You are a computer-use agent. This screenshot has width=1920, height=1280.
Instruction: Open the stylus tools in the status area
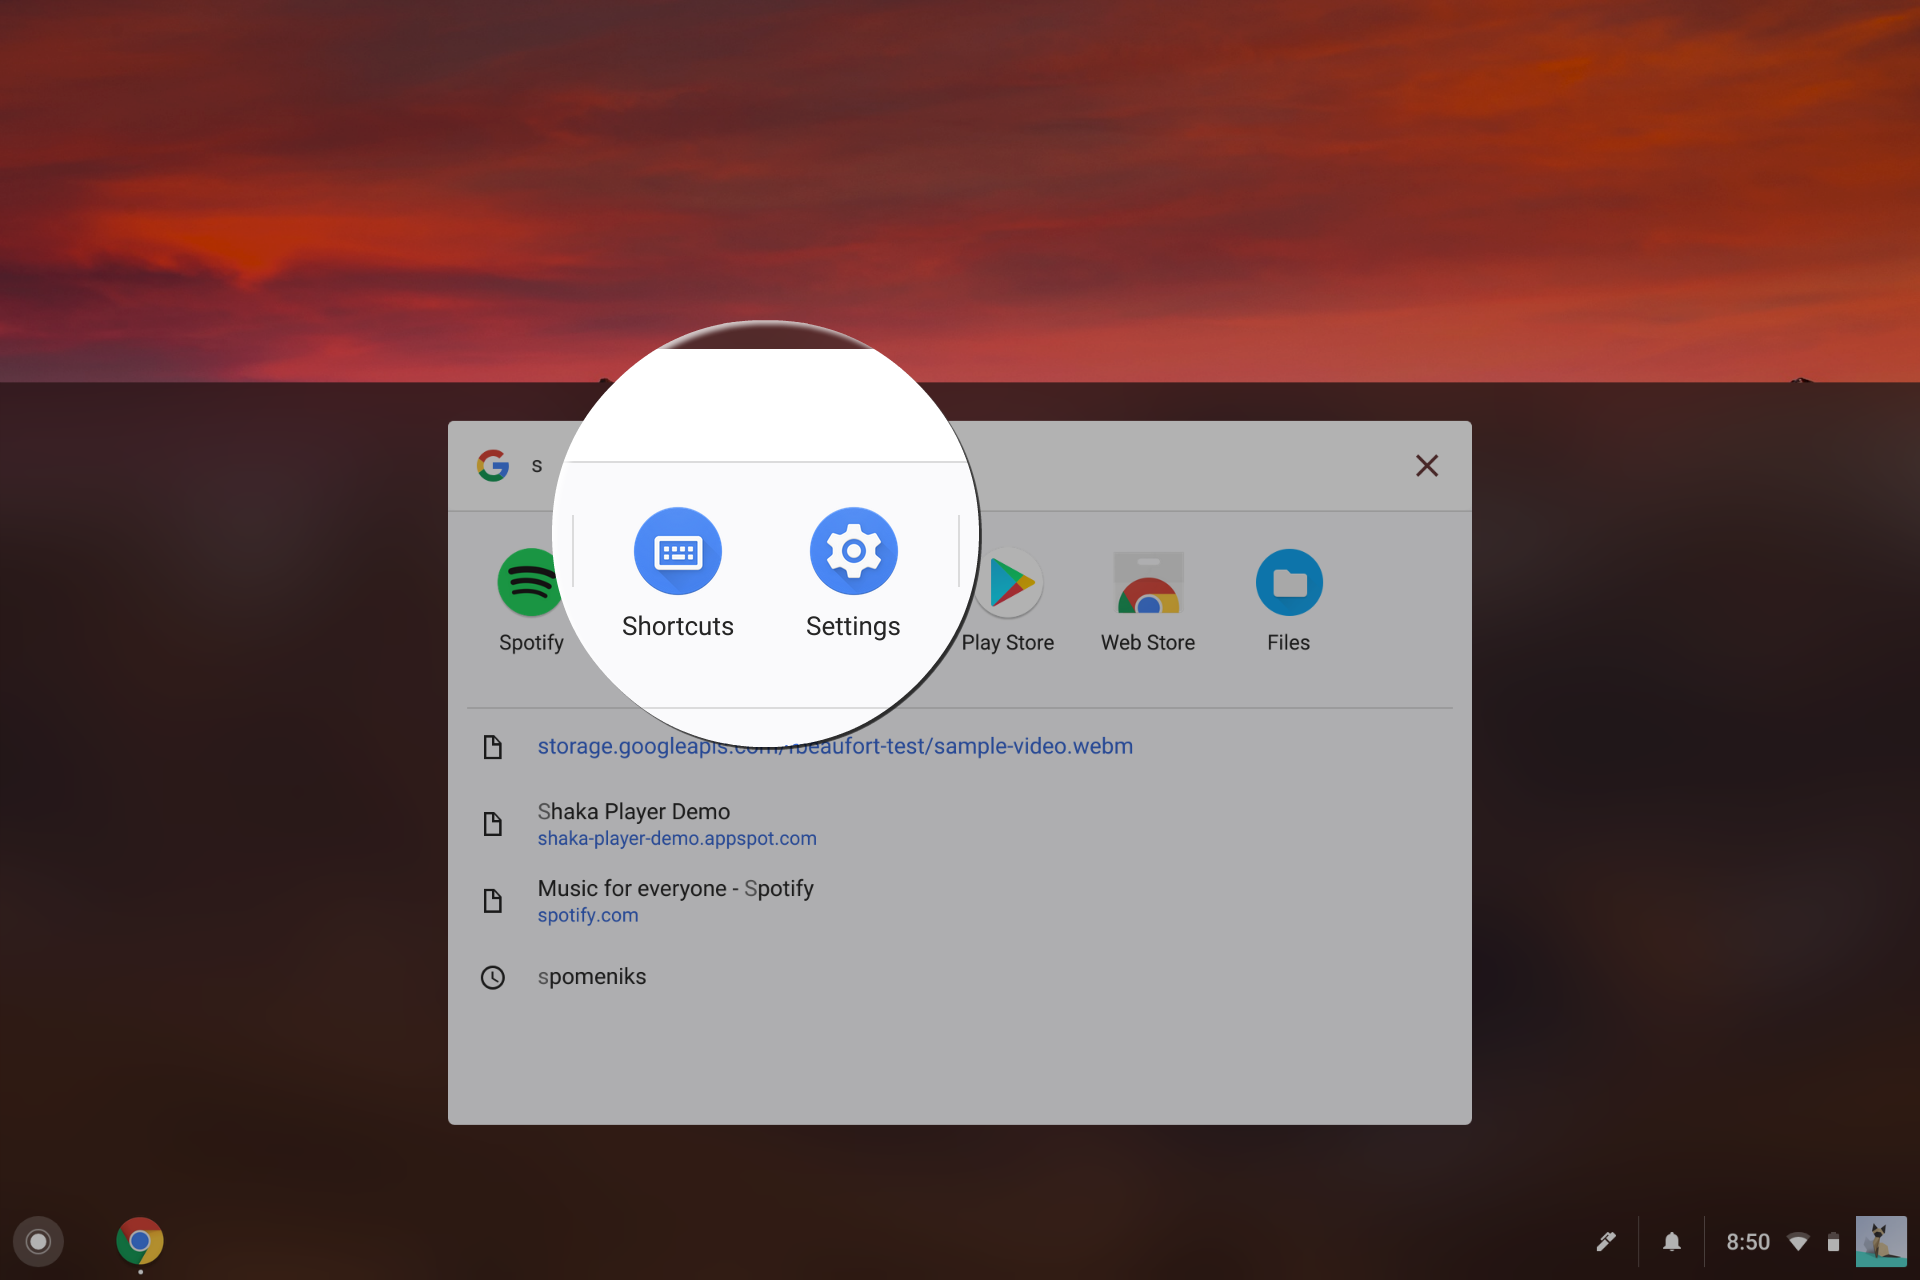(x=1607, y=1241)
